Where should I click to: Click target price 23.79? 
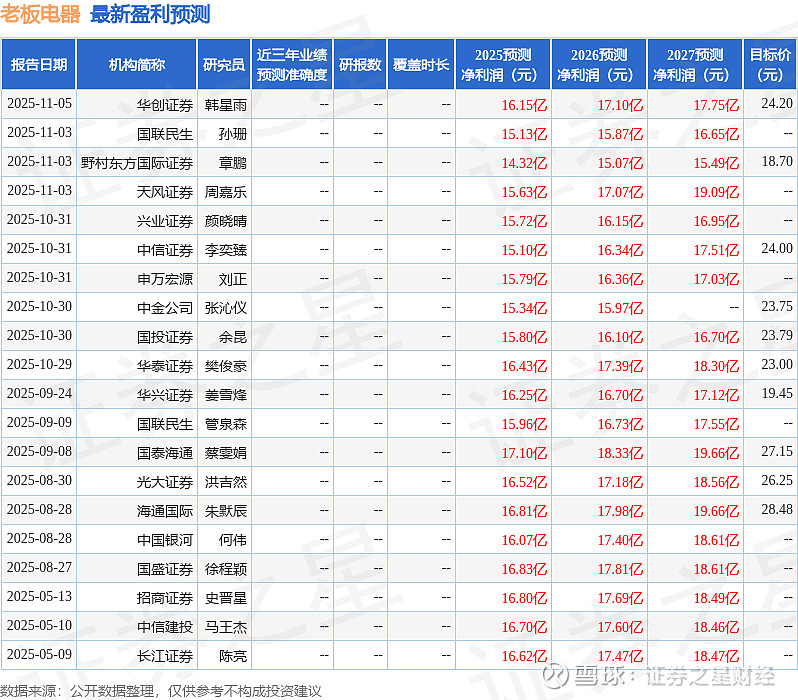pyautogui.click(x=777, y=335)
